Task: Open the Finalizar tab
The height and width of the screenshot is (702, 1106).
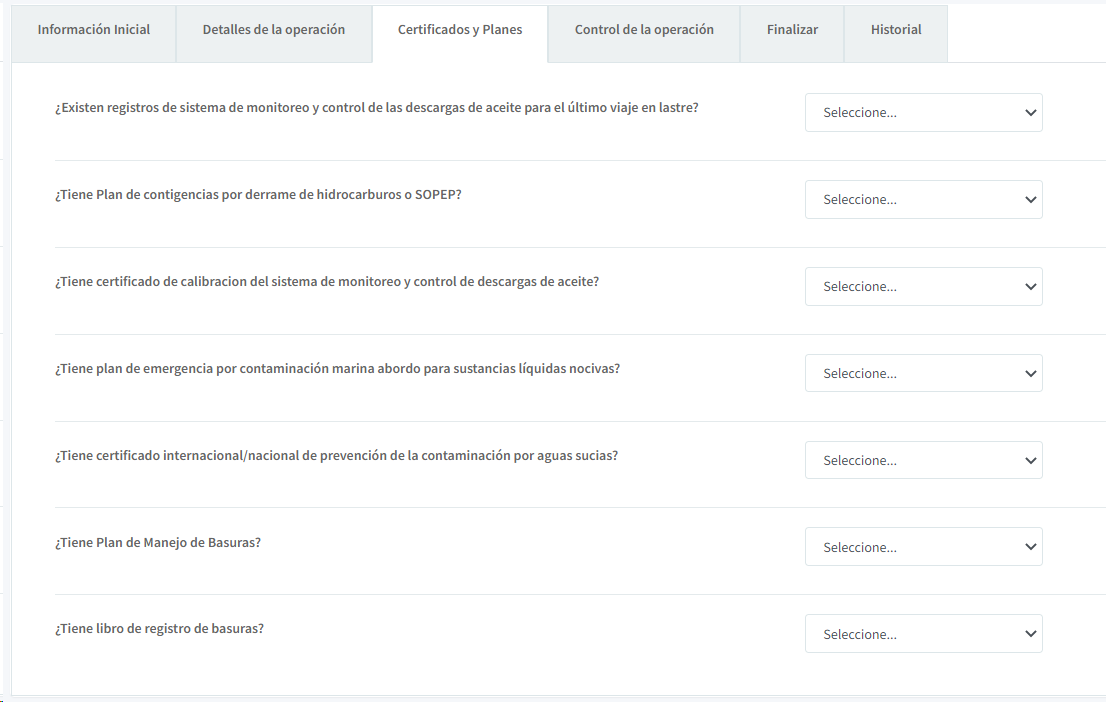Action: click(792, 30)
